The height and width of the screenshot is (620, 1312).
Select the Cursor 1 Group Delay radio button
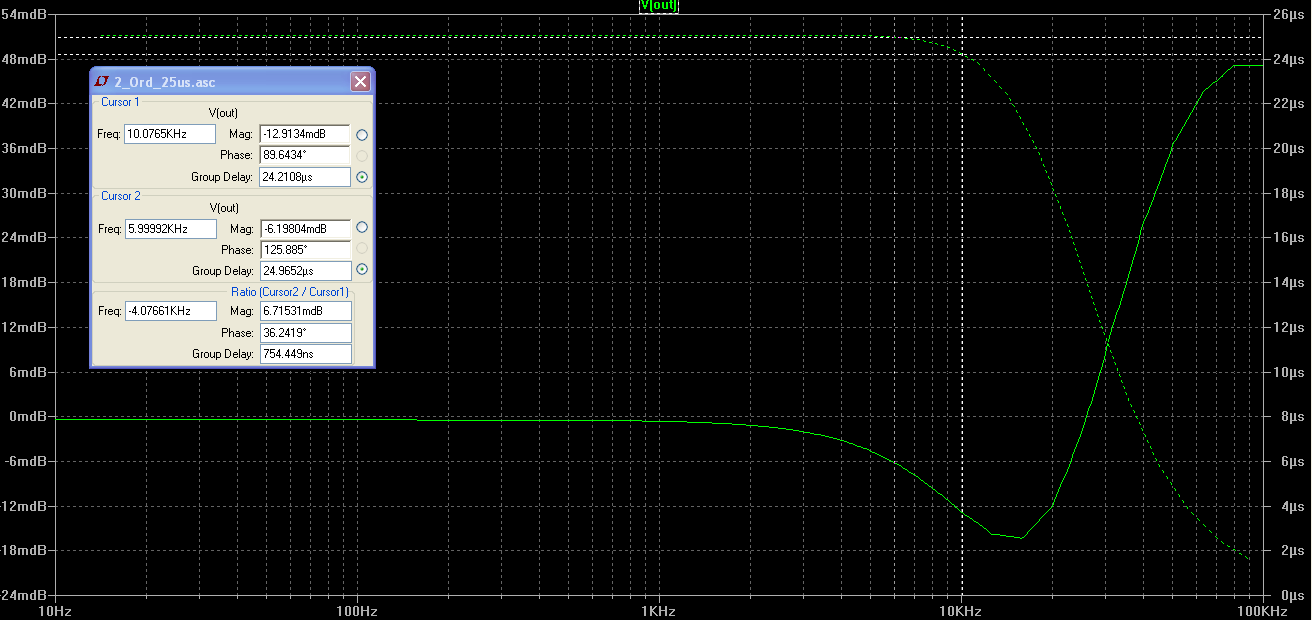[x=362, y=177]
